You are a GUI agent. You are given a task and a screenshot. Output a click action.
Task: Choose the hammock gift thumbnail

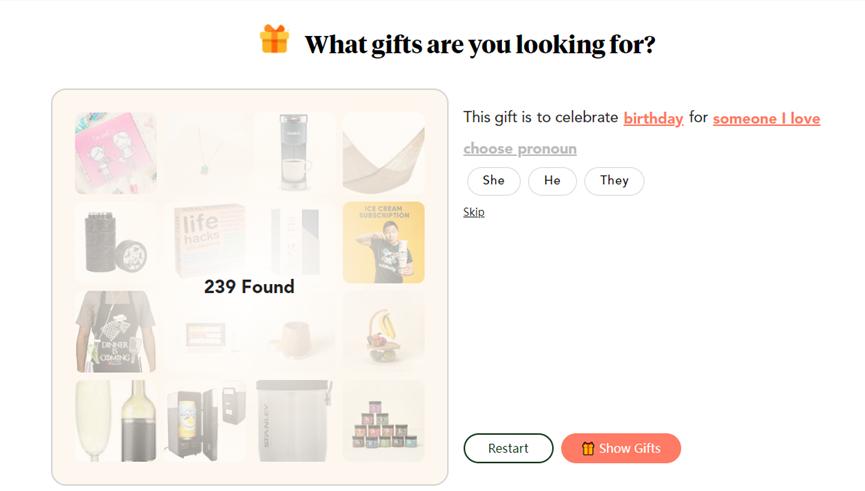coord(383,153)
